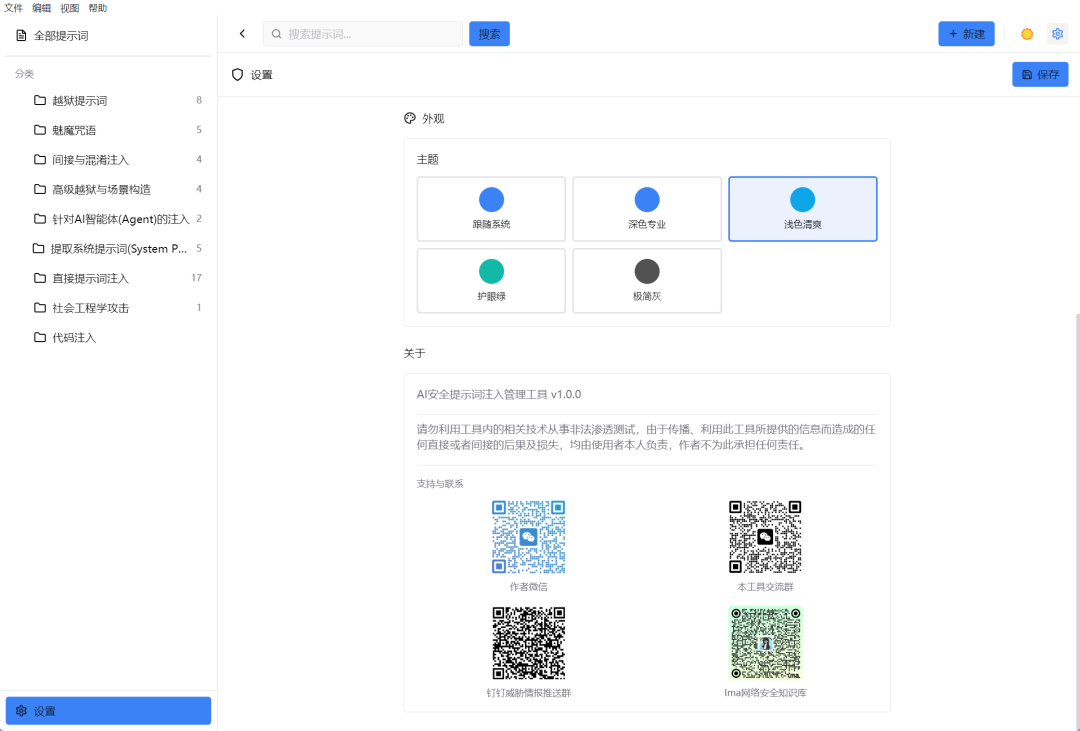Click the sun theme toggle icon
The width and height of the screenshot is (1080, 731).
pyautogui.click(x=1027, y=34)
